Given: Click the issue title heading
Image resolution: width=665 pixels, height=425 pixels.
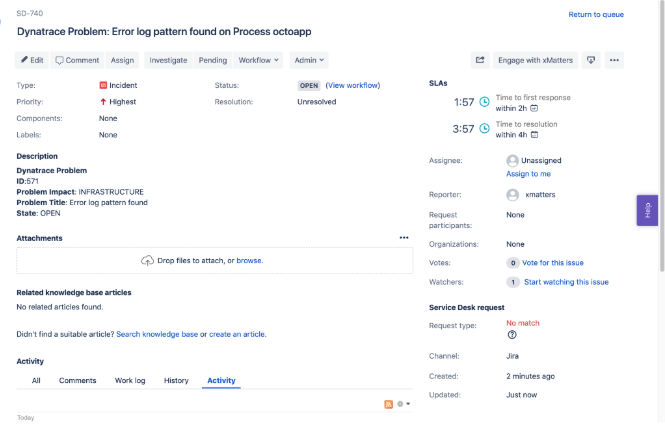Looking at the screenshot, I should (x=164, y=32).
